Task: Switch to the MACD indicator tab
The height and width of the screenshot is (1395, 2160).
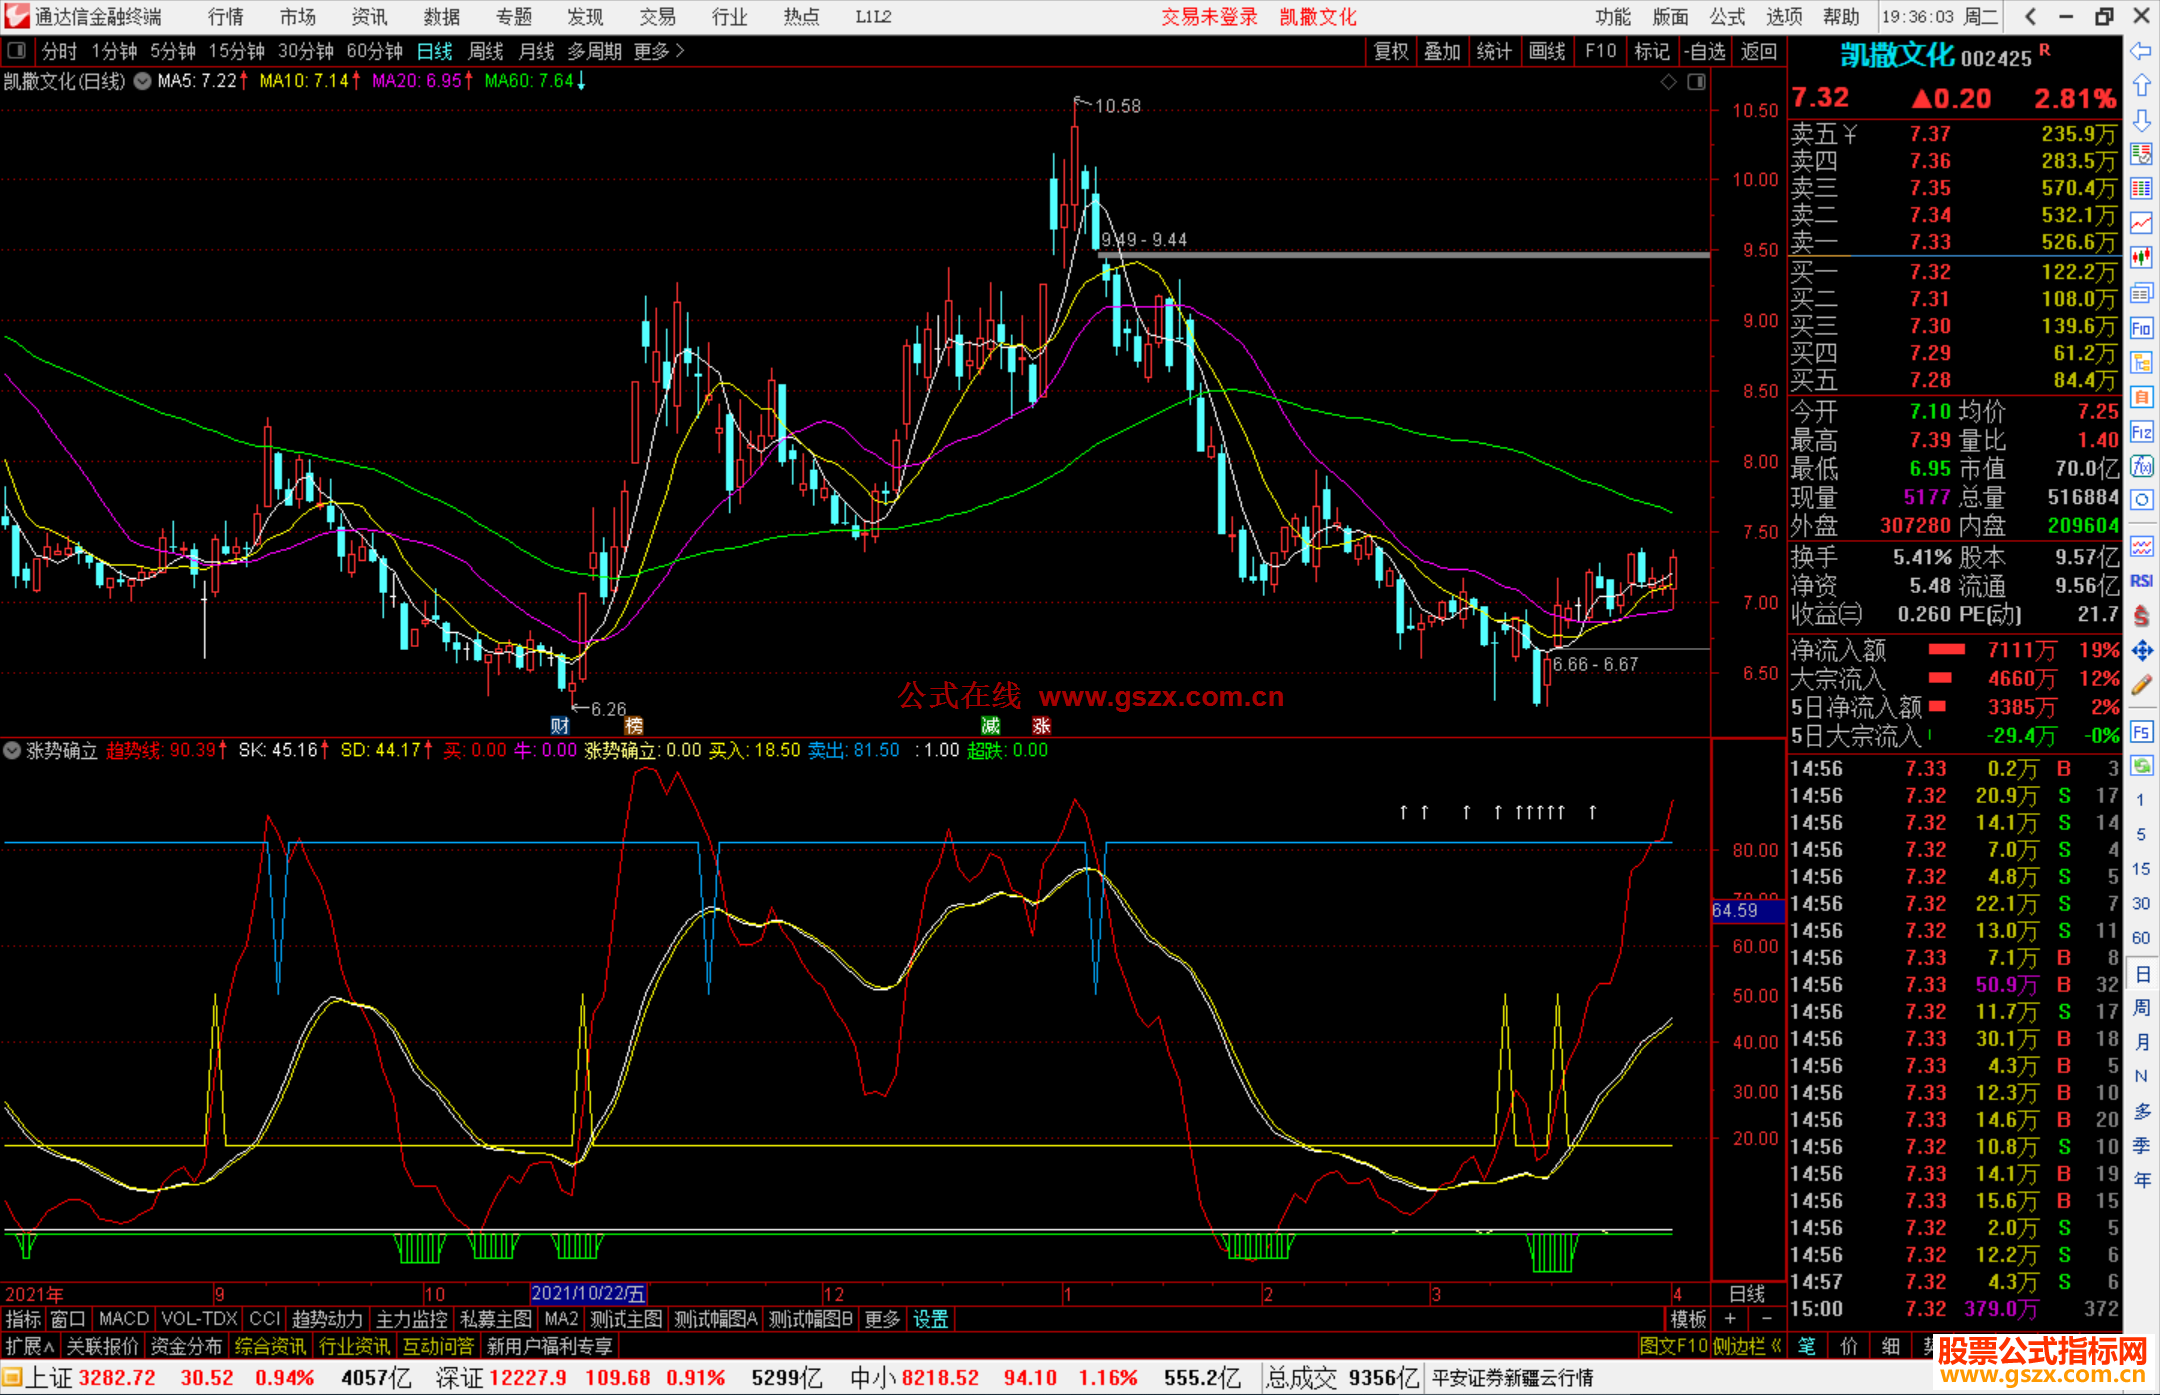Action: 124,1320
